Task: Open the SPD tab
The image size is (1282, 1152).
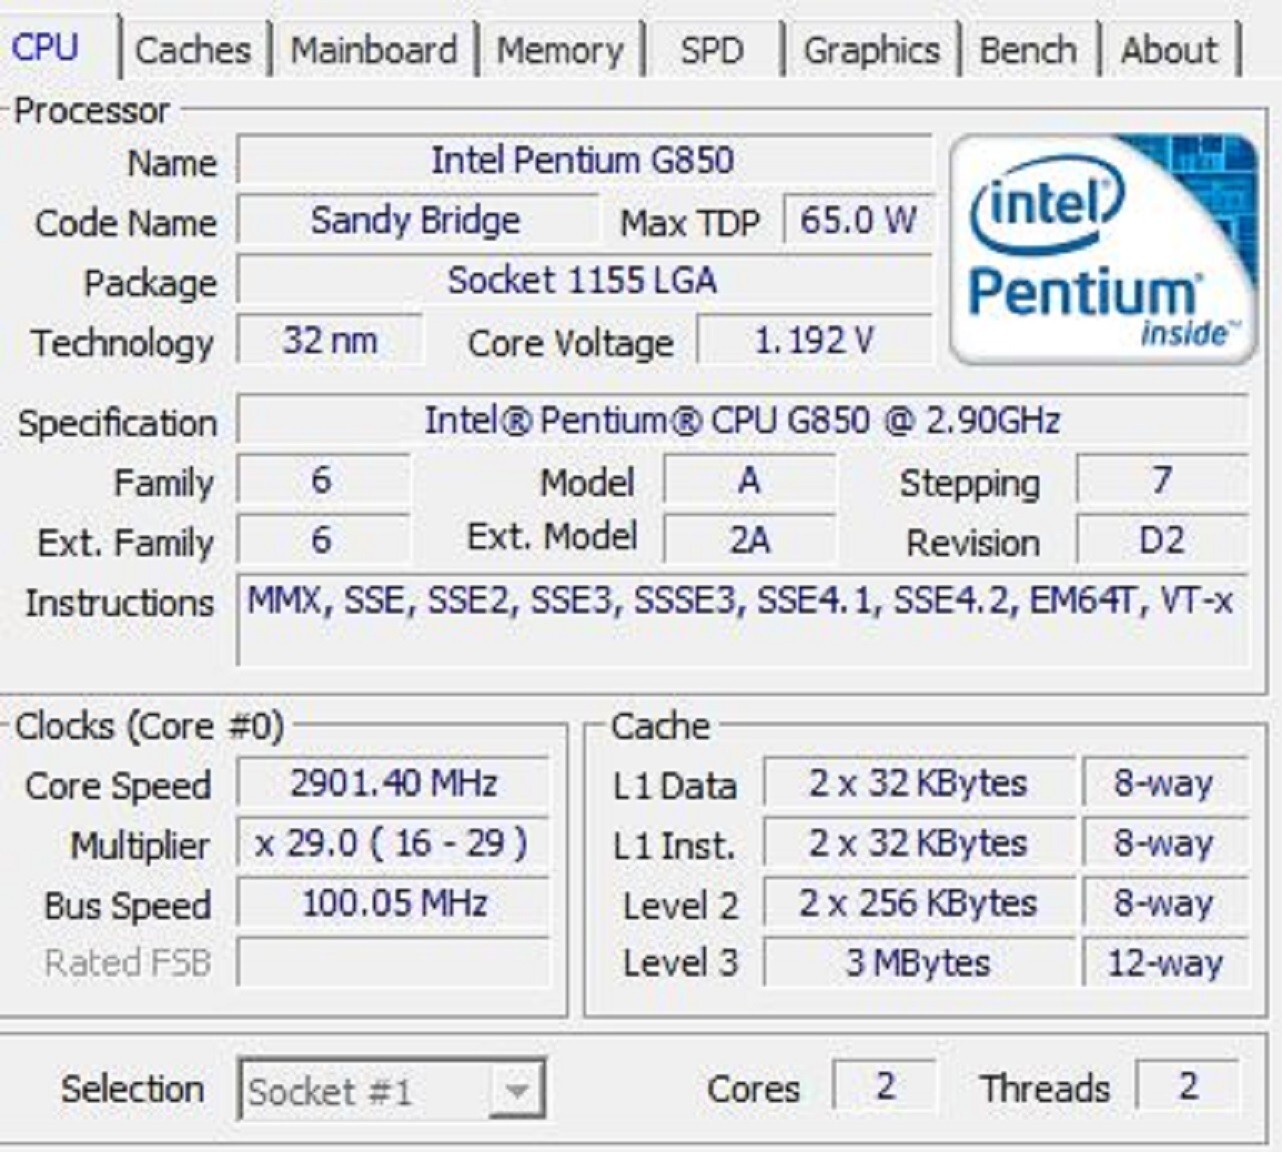Action: pyautogui.click(x=712, y=50)
